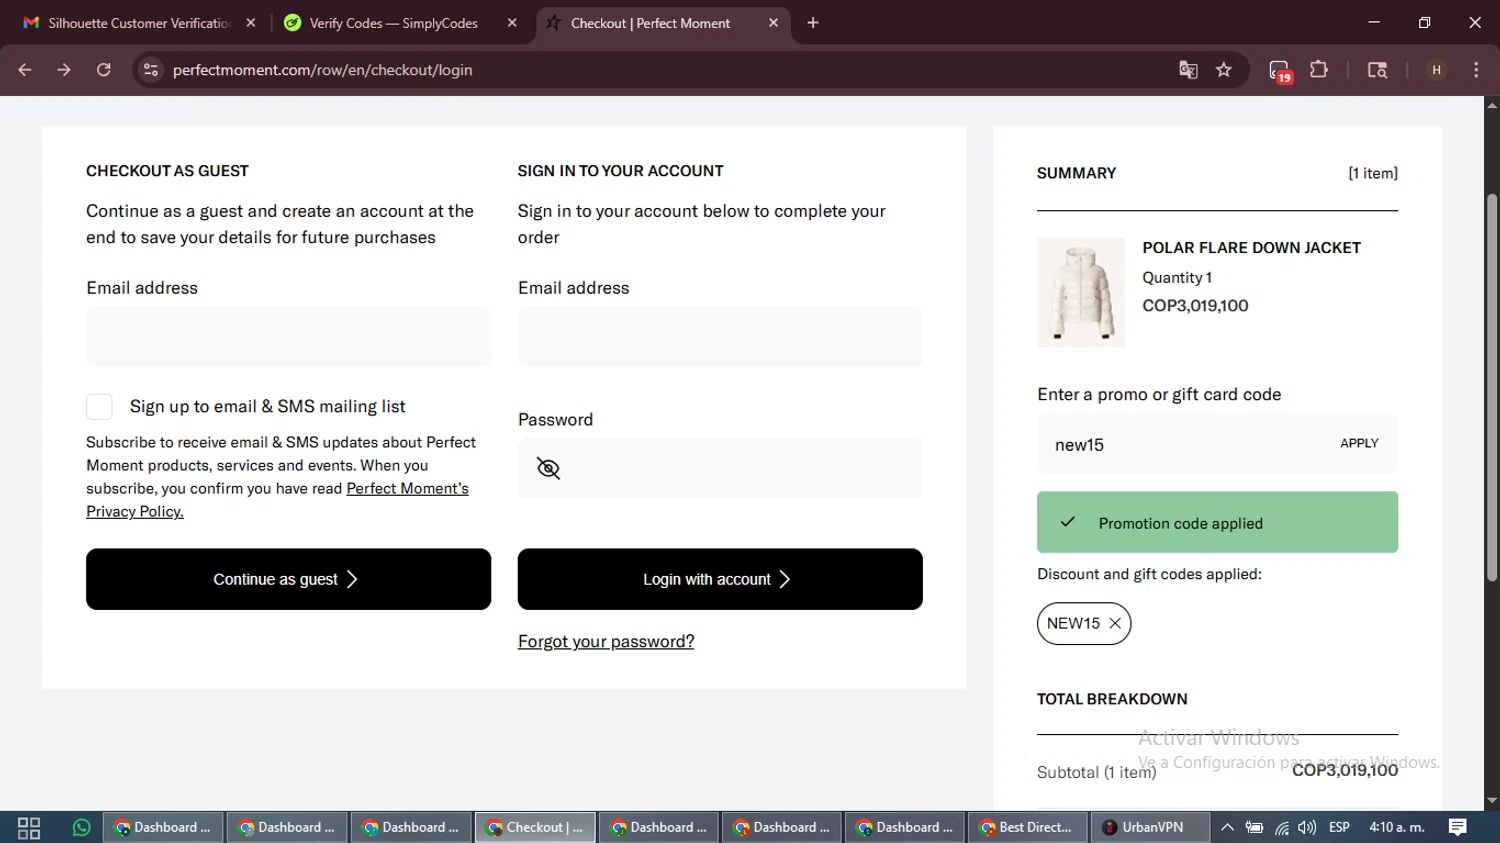Open Forgot your password link
This screenshot has height=843, width=1500.
(x=606, y=642)
